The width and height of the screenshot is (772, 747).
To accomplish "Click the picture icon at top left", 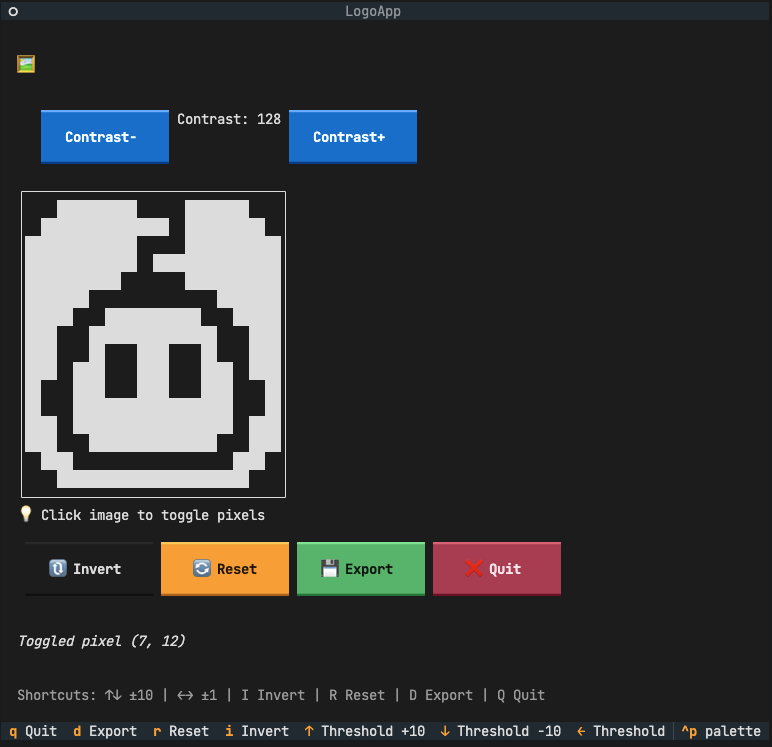I will tap(26, 64).
